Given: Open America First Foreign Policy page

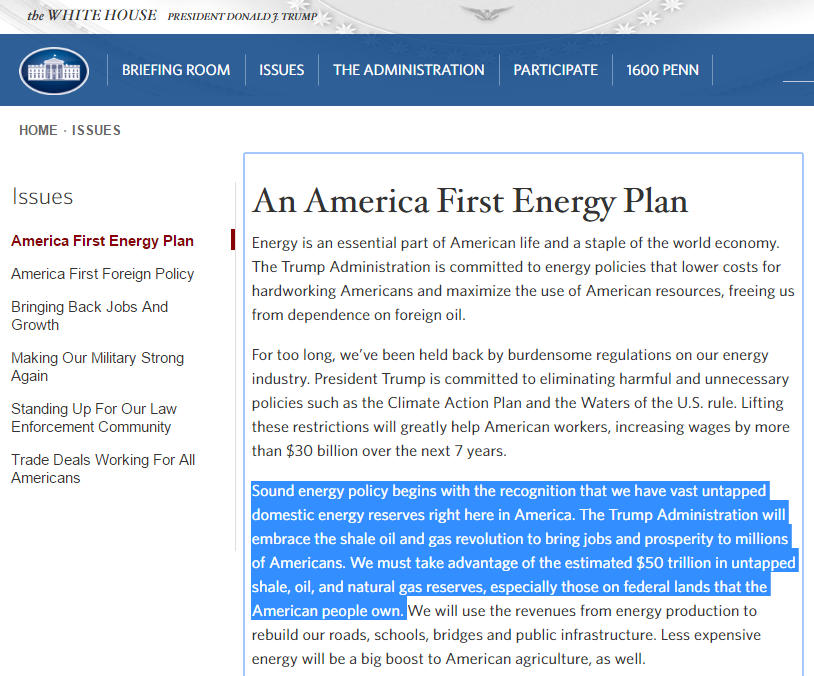Looking at the screenshot, I should click(102, 274).
